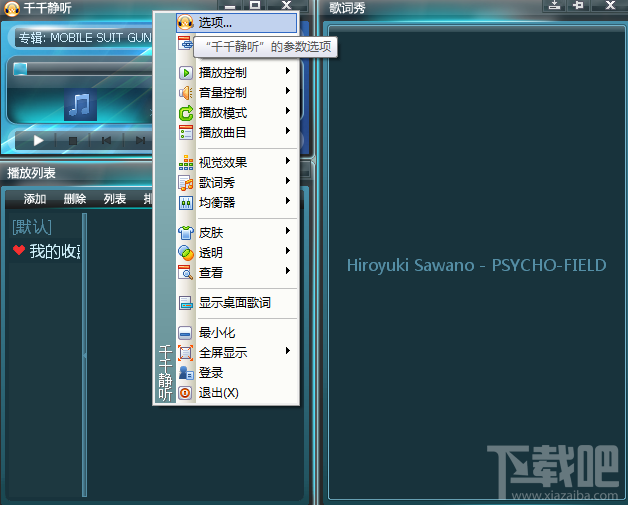Open the 选项... menu entry
The height and width of the screenshot is (505, 628).
[x=237, y=22]
